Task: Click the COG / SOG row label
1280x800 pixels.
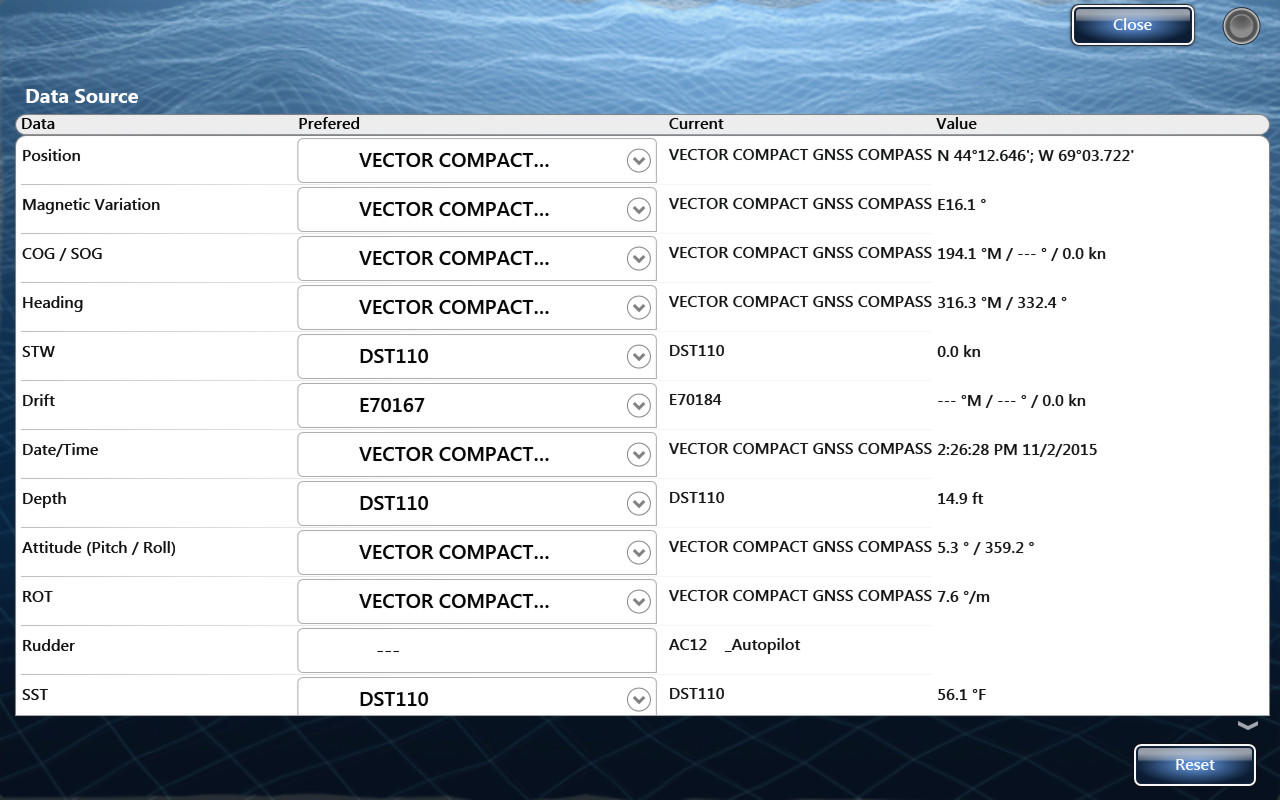Action: pyautogui.click(x=62, y=253)
